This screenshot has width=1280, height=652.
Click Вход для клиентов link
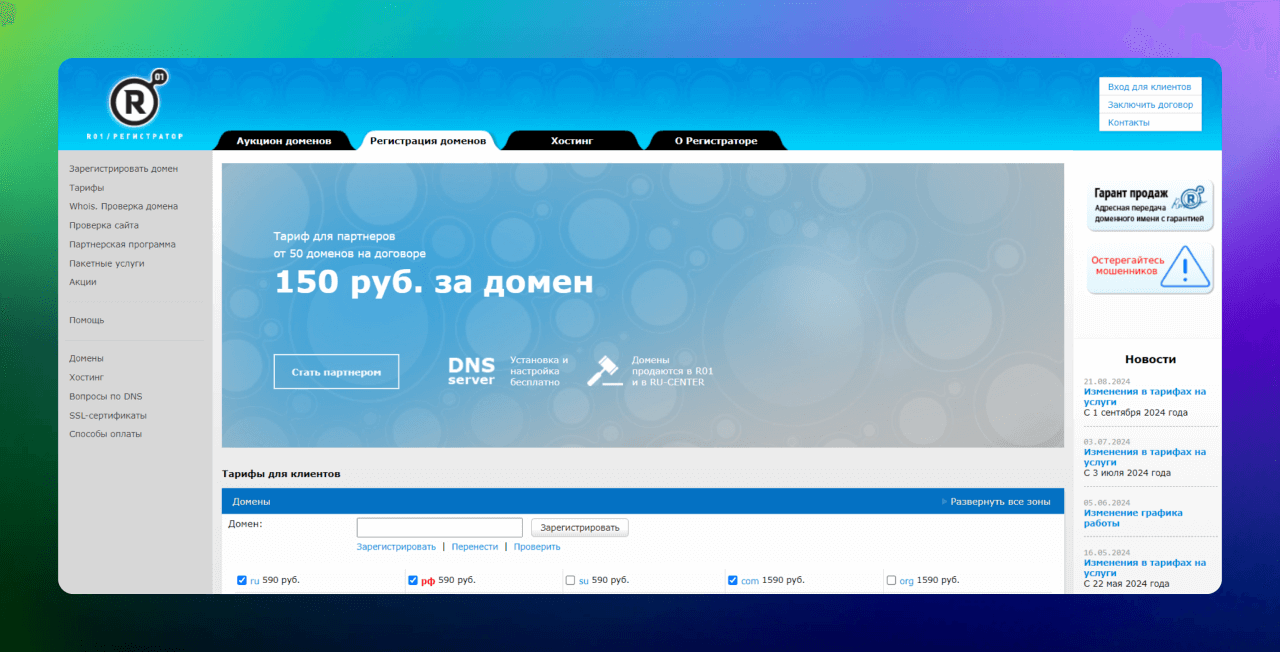coord(1149,87)
